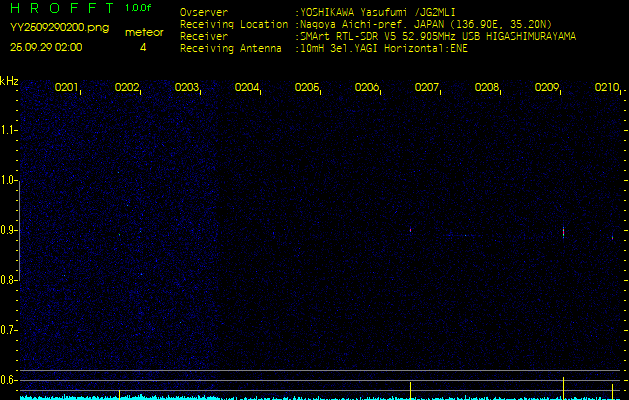Image resolution: width=629 pixels, height=400 pixels.
Task: Select the file name YY2509290200.png
Action: pos(59,28)
